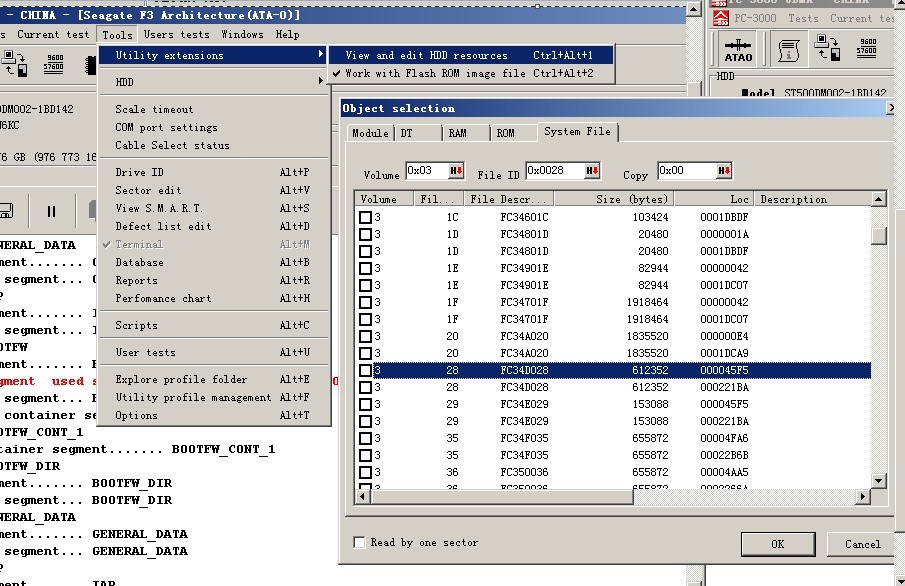Open Drive ID from the Tools menu
The width and height of the screenshot is (905, 586).
(214, 172)
